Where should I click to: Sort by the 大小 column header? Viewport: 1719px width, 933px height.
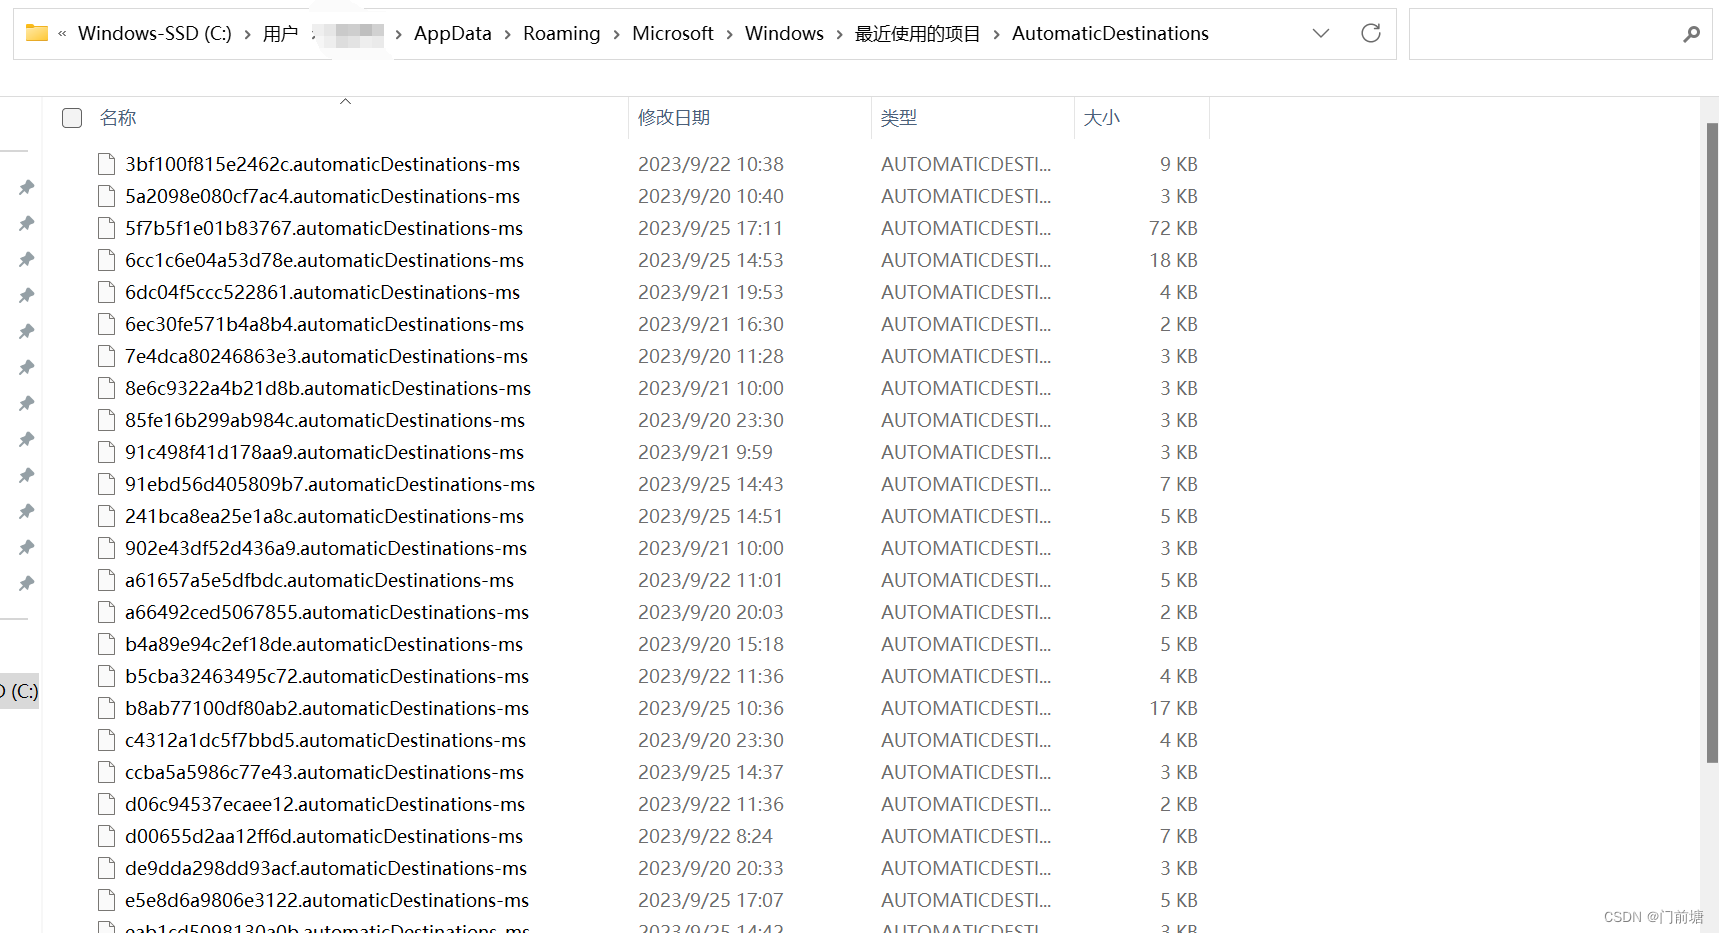tap(1102, 118)
